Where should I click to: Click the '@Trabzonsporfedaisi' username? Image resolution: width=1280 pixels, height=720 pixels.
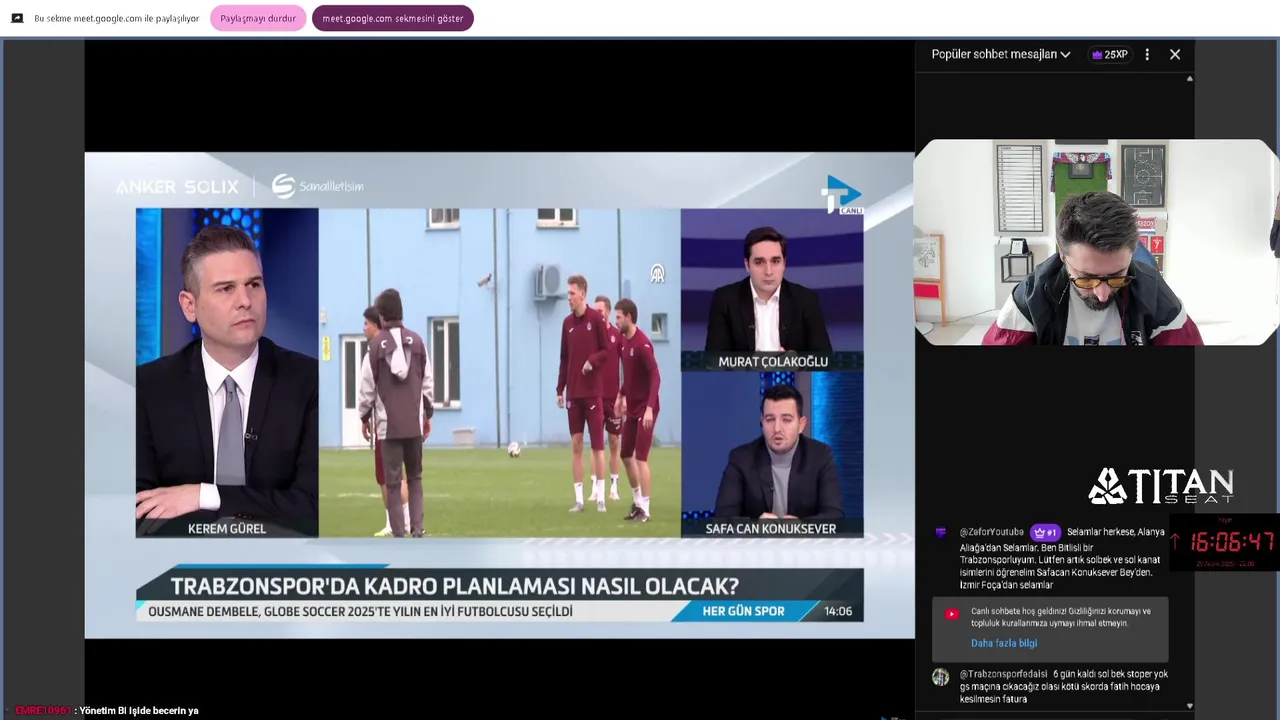coord(1003,674)
